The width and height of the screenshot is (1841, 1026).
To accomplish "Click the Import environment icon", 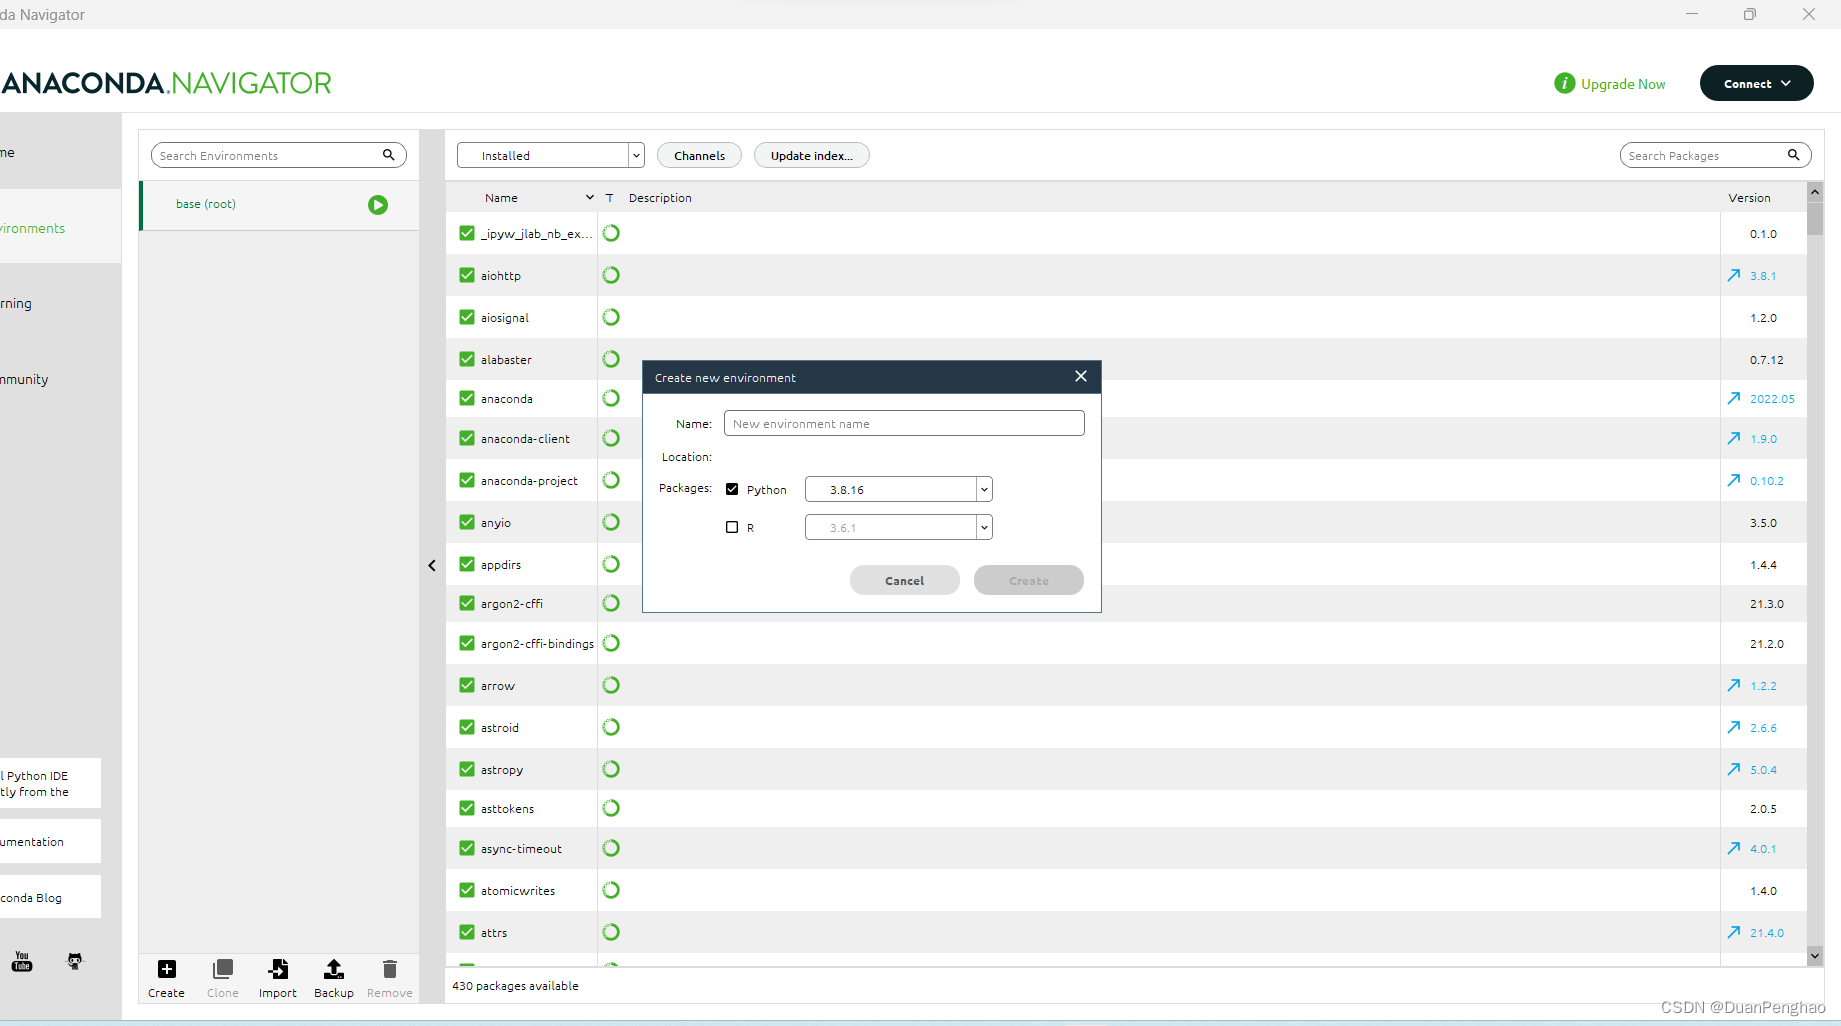I will click(278, 969).
